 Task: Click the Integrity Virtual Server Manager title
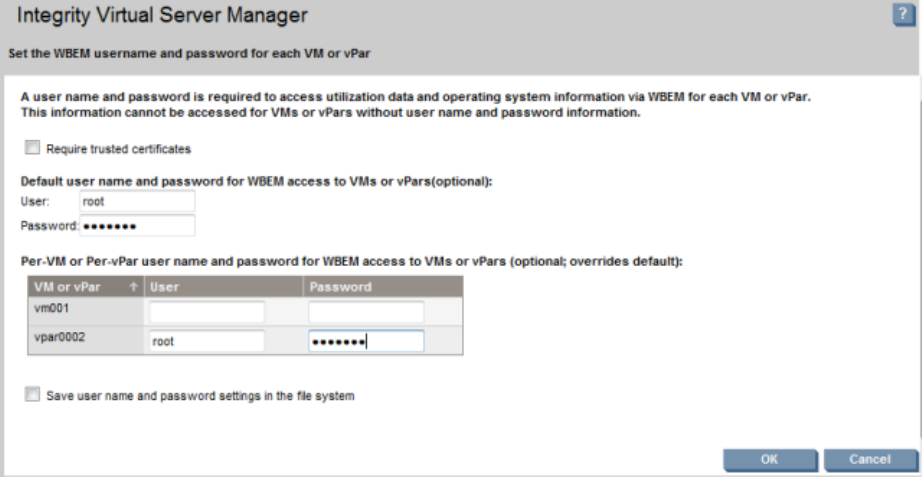(162, 15)
